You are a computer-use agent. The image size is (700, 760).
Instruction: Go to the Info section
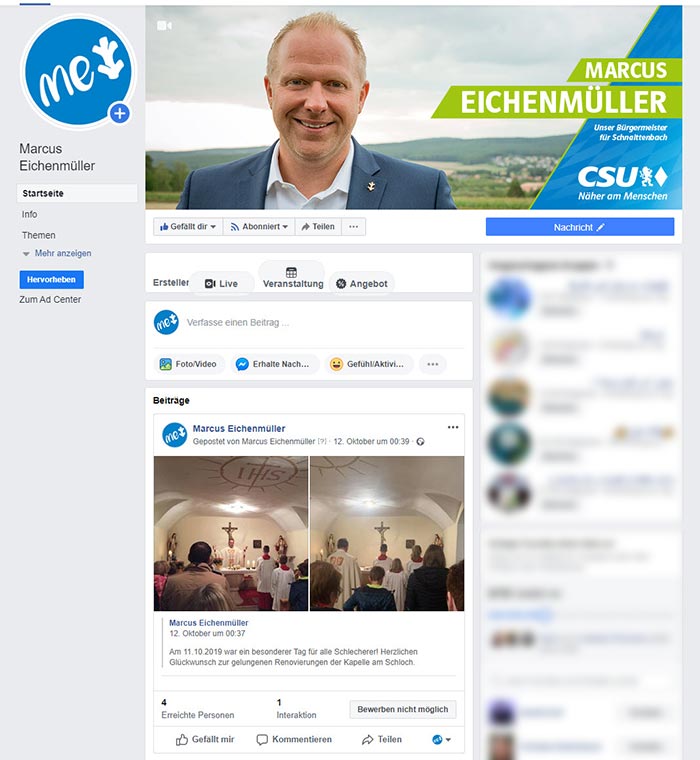tap(29, 214)
